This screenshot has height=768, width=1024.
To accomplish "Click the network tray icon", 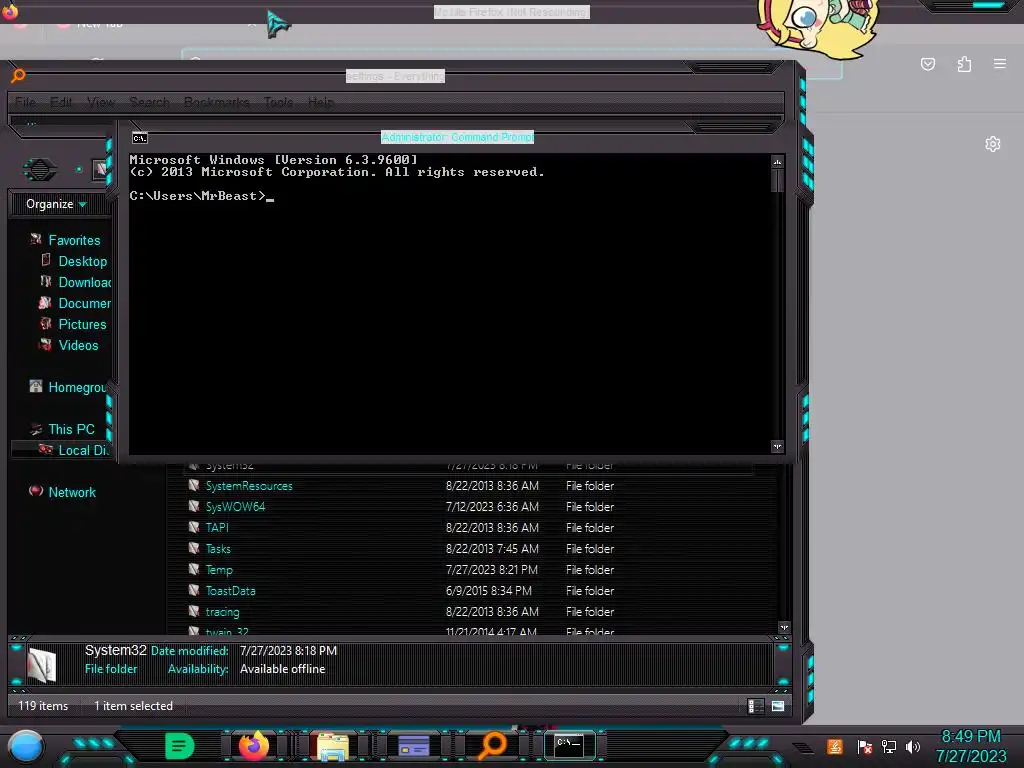I will pyautogui.click(x=889, y=746).
